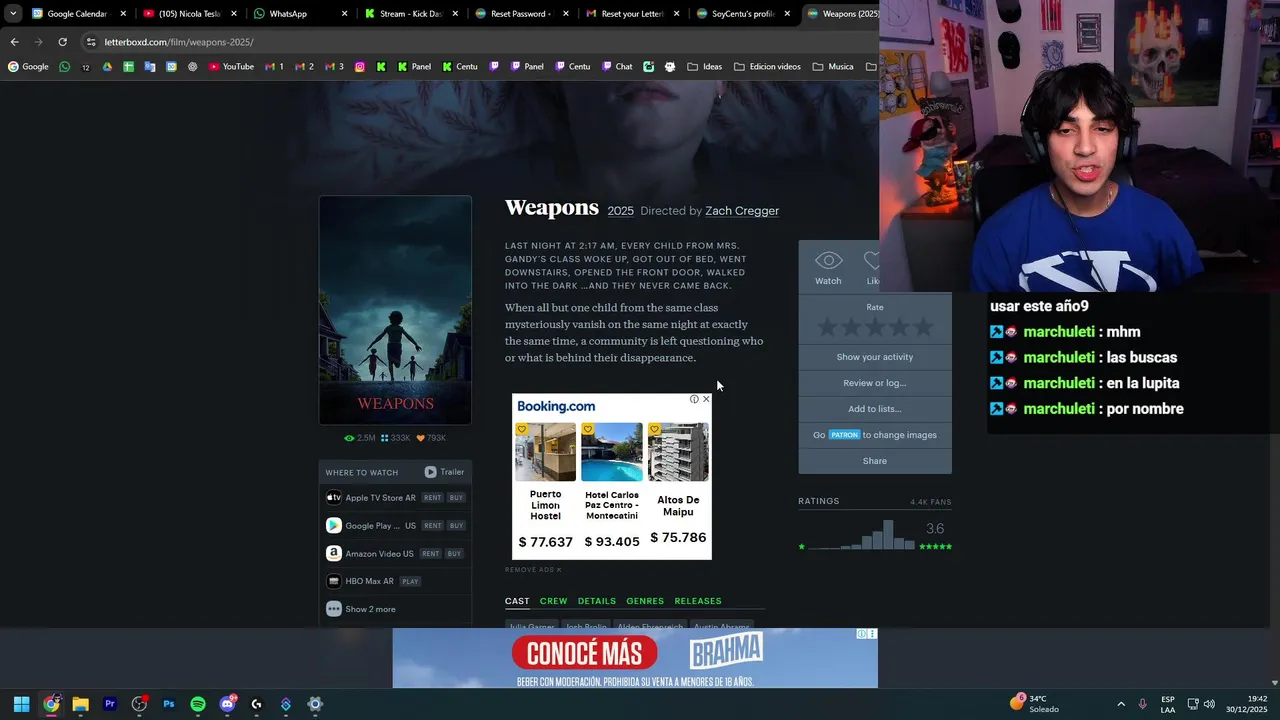Switch to the DETAILS tab
Screen dimensions: 1280x720
[597, 601]
